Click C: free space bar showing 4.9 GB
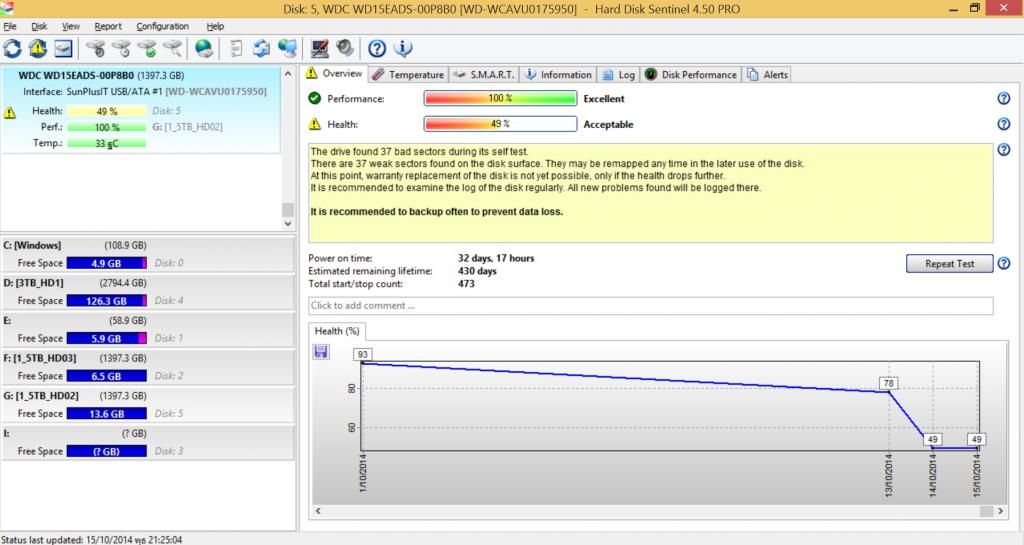 (x=106, y=264)
